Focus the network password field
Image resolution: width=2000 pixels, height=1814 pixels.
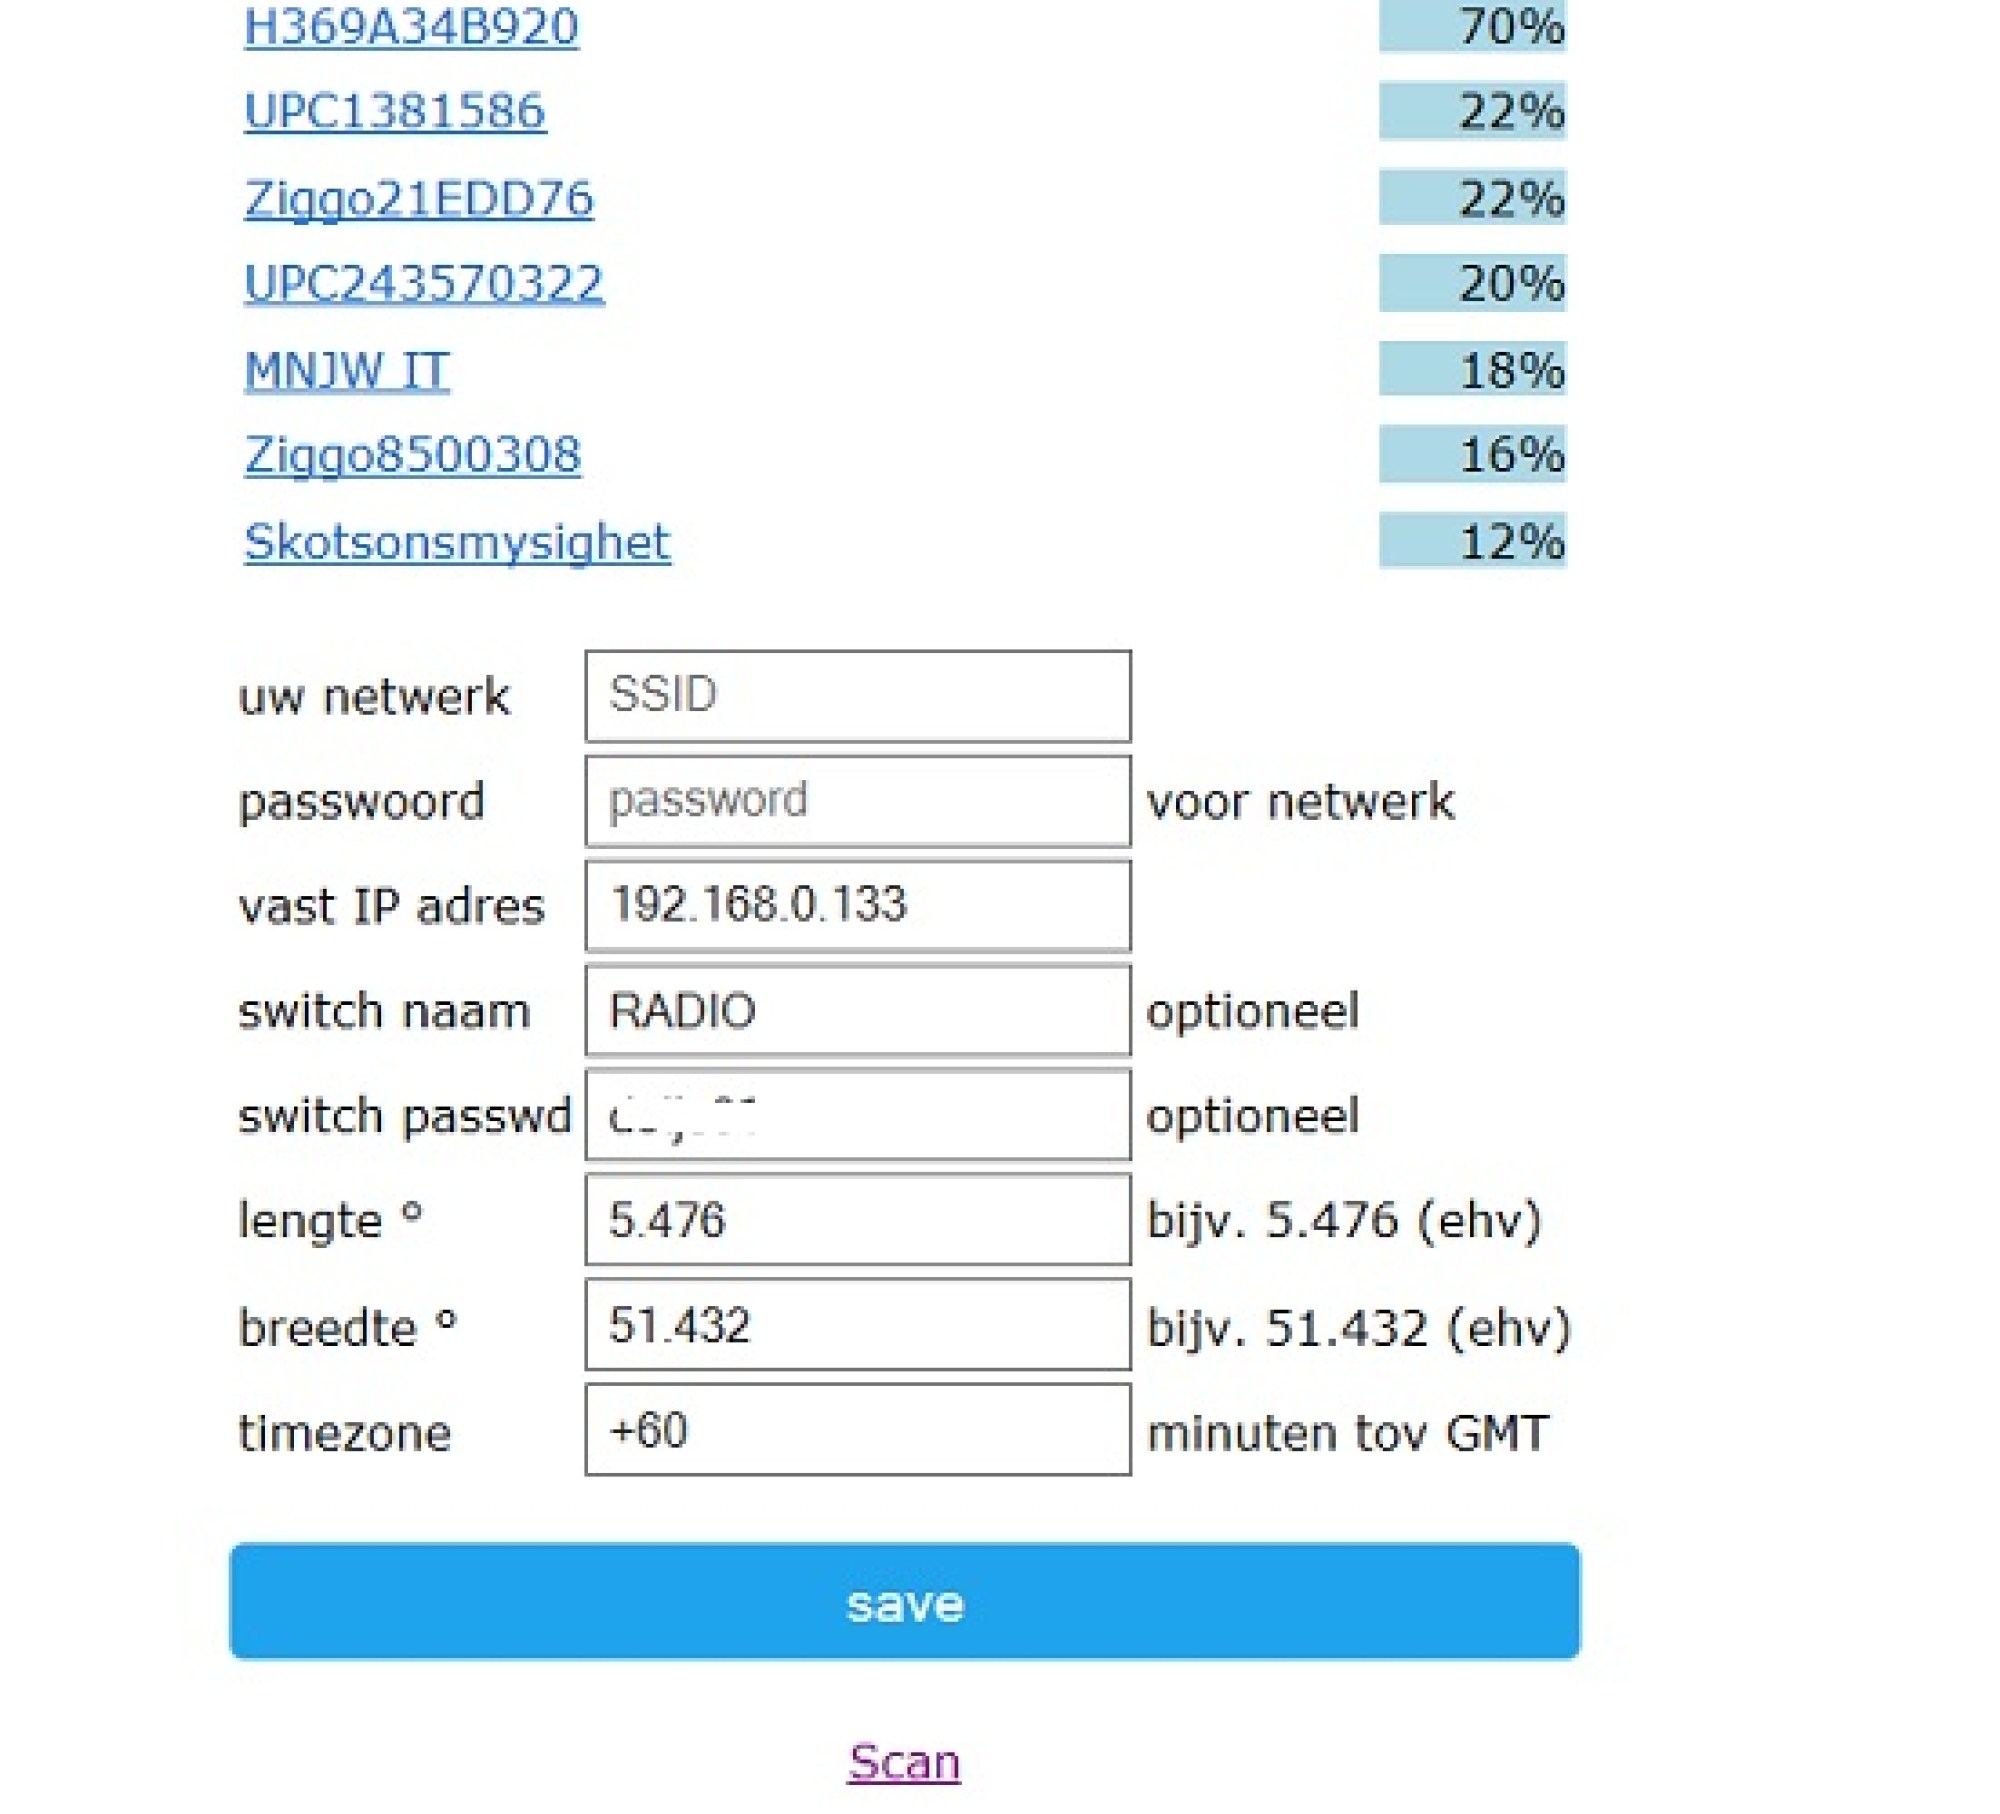click(x=858, y=801)
